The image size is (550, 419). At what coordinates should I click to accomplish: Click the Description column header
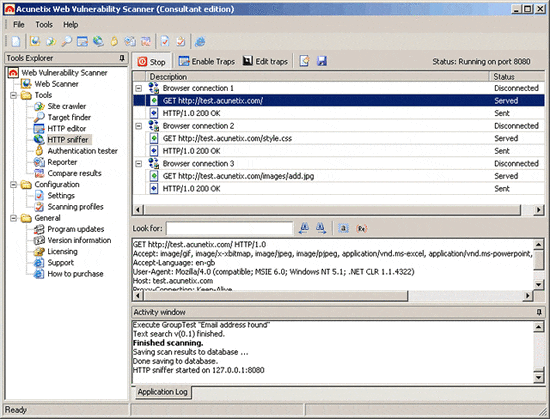coord(317,76)
